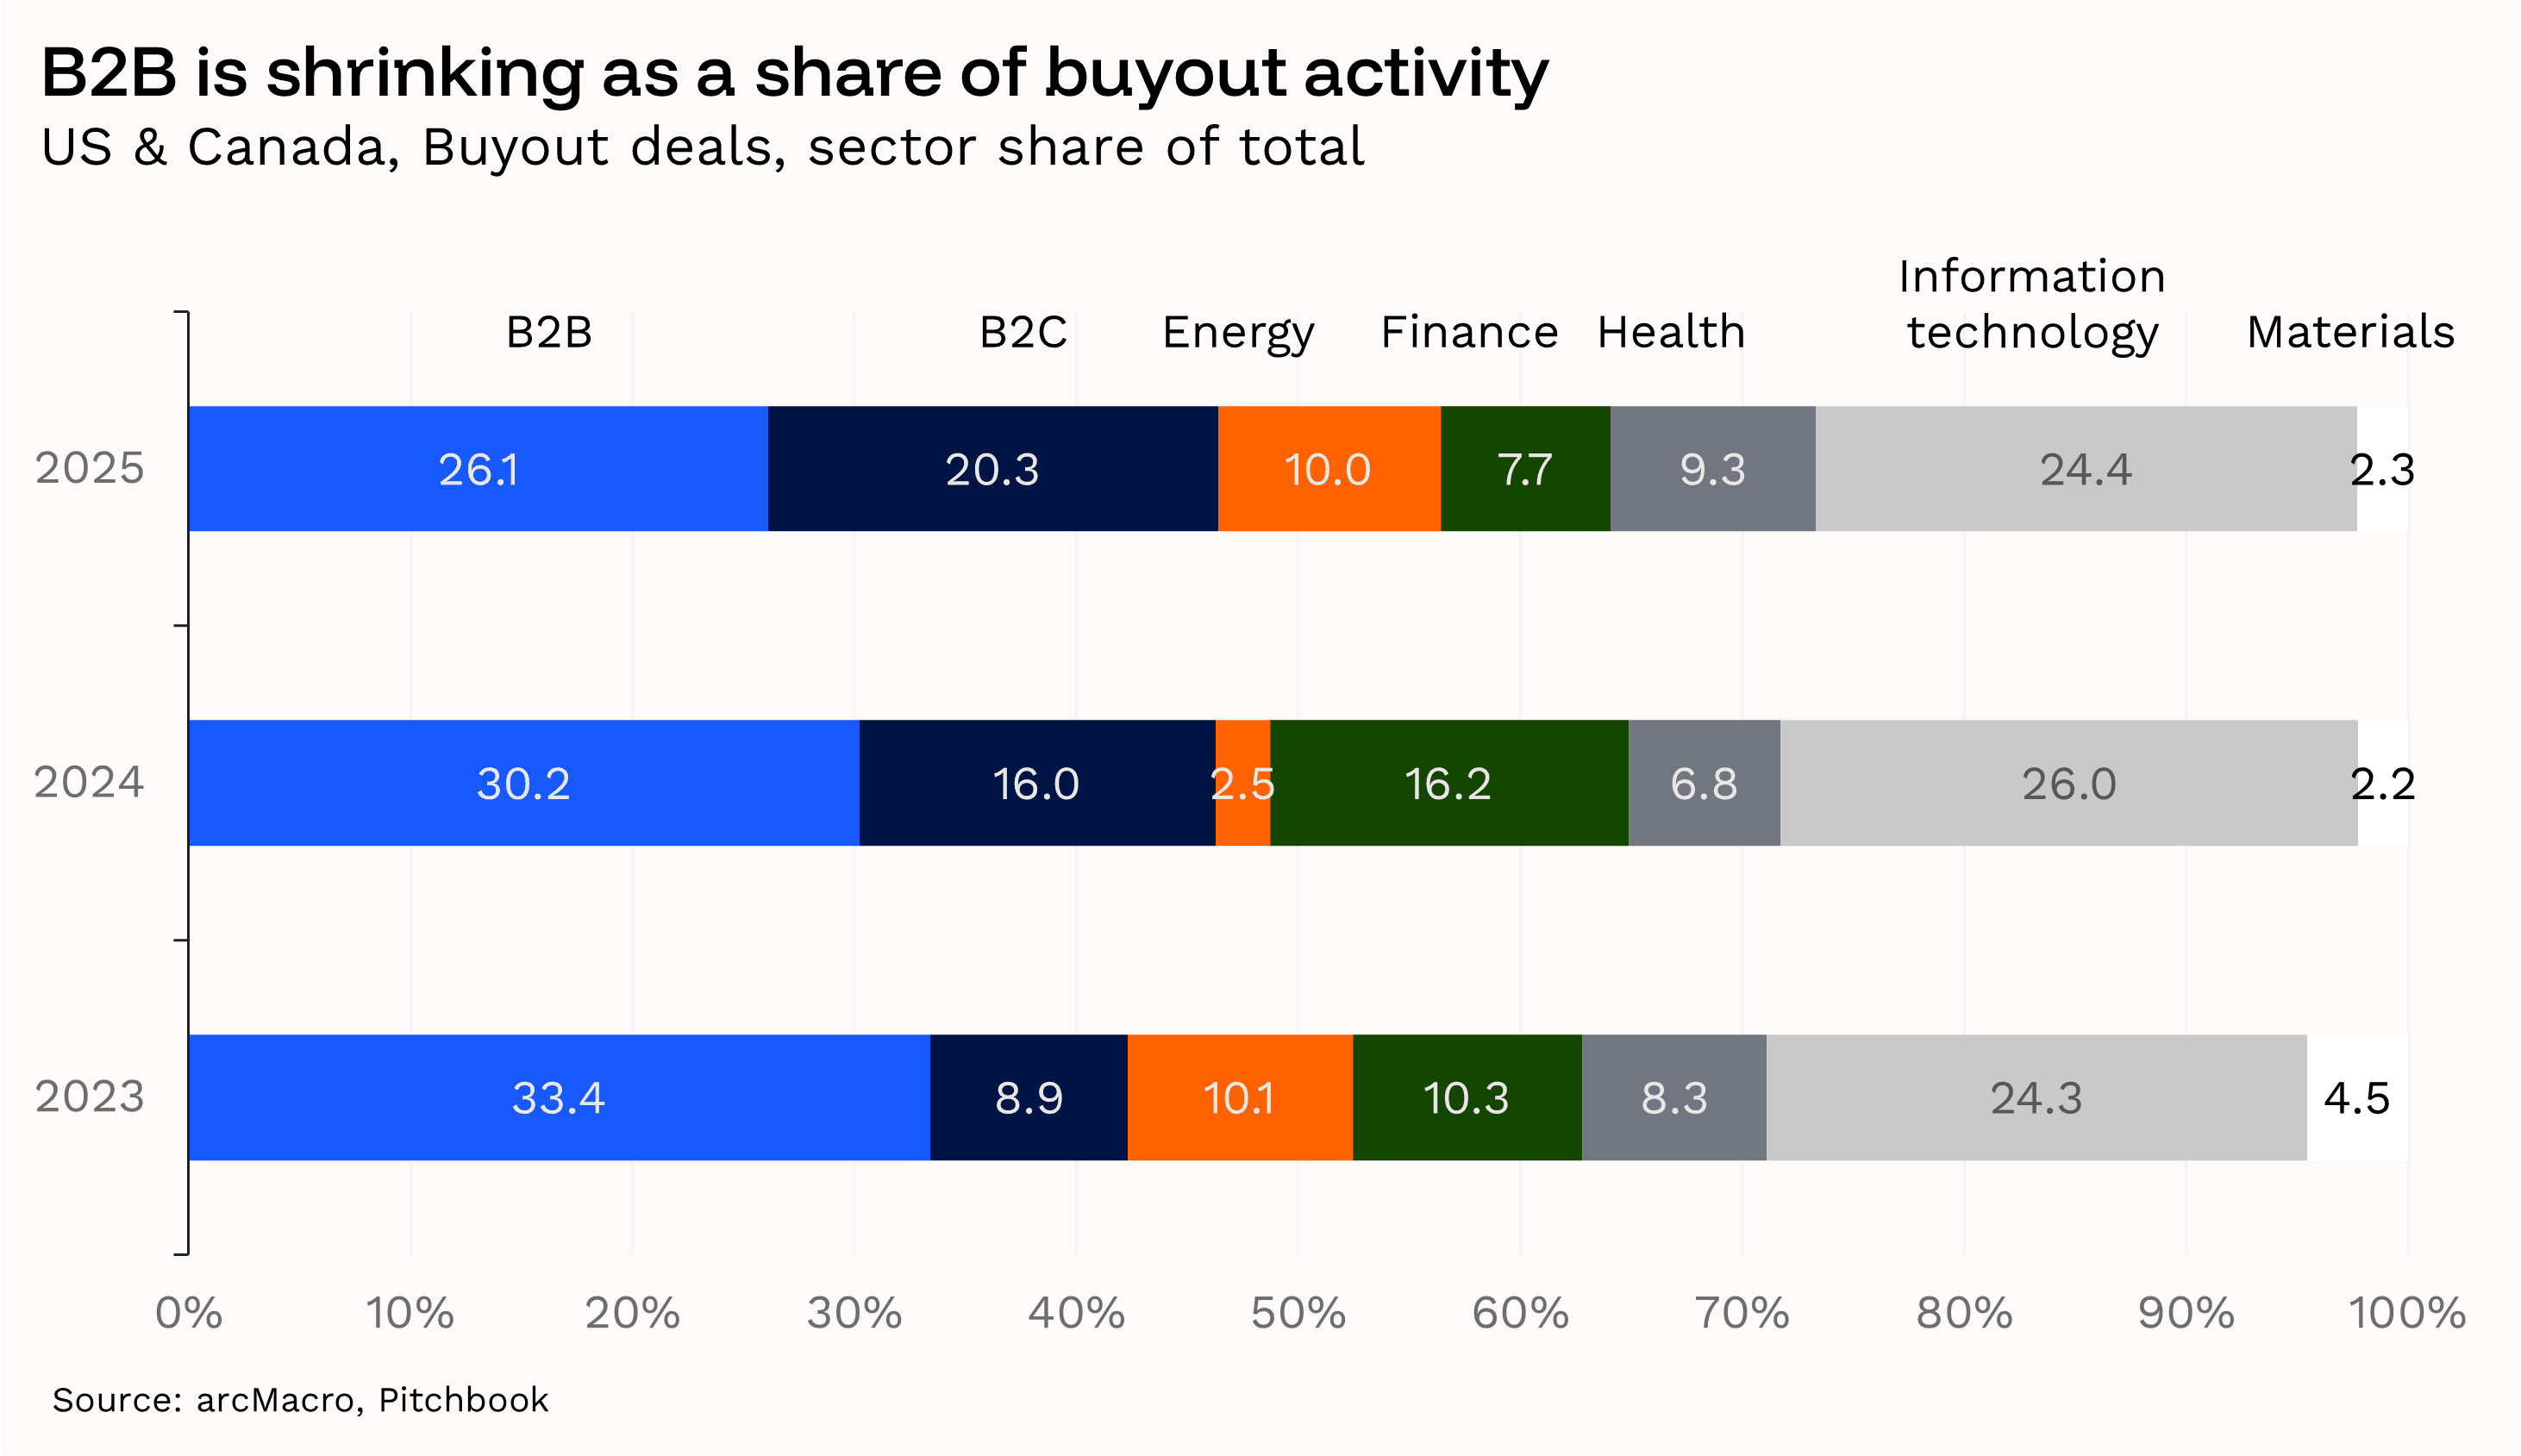Click the 2023 Health segment labeled 8.3
Screen dimensions: 2521x1456
[1674, 1097]
